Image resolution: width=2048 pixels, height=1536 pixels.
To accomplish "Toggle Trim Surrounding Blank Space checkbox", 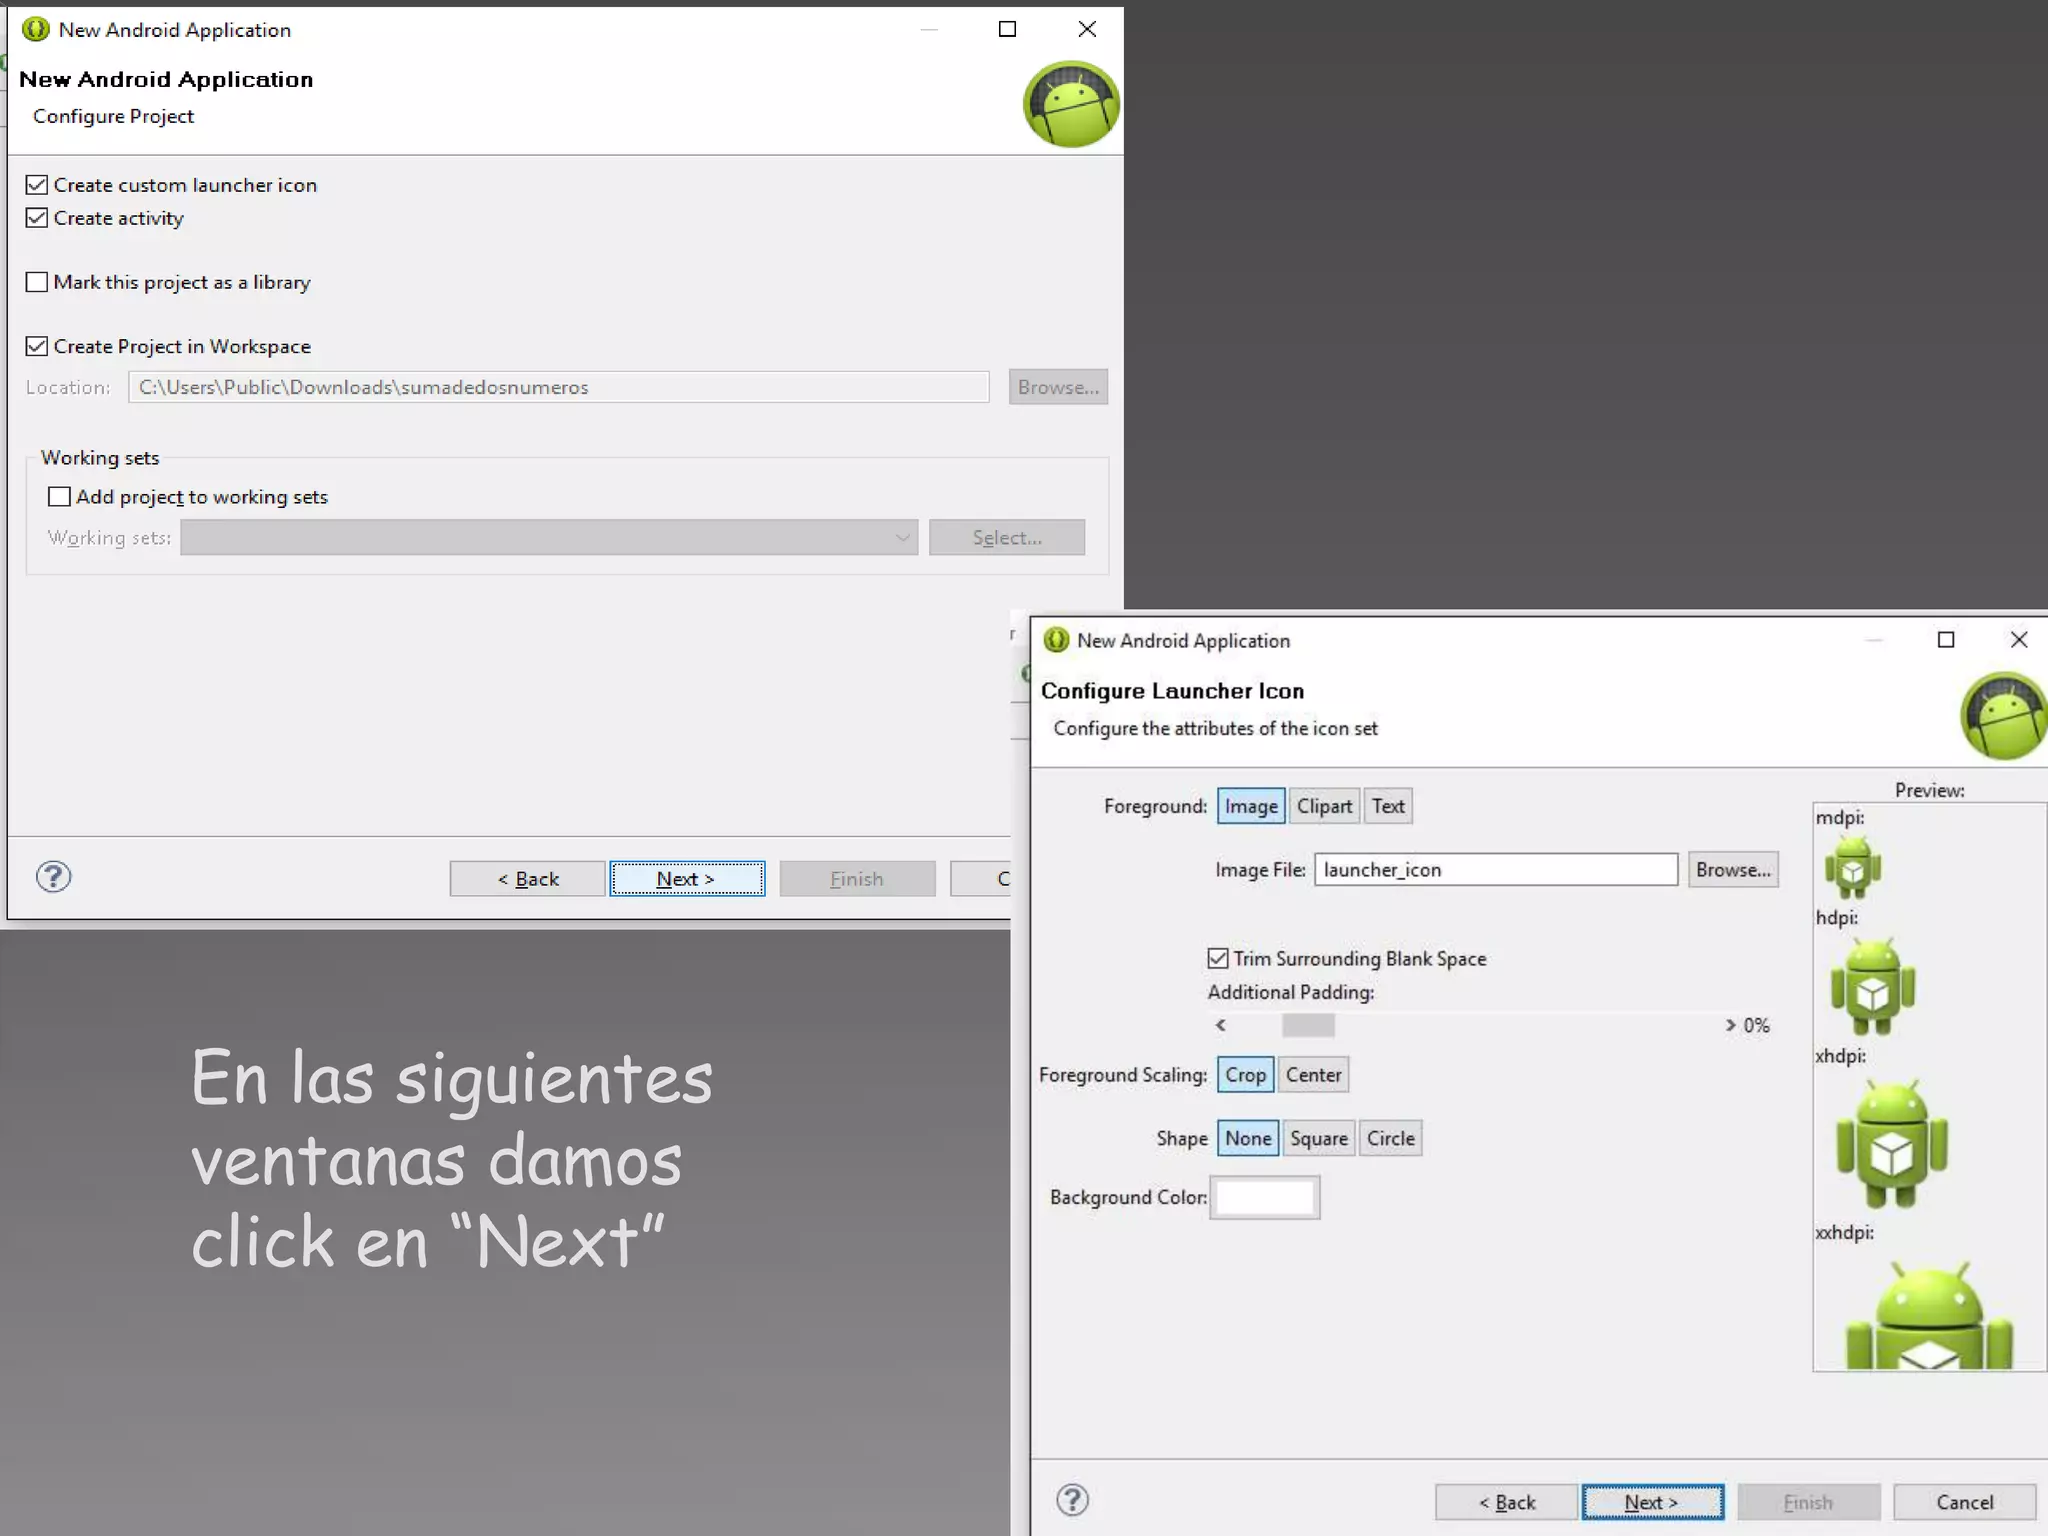I will [x=1217, y=958].
